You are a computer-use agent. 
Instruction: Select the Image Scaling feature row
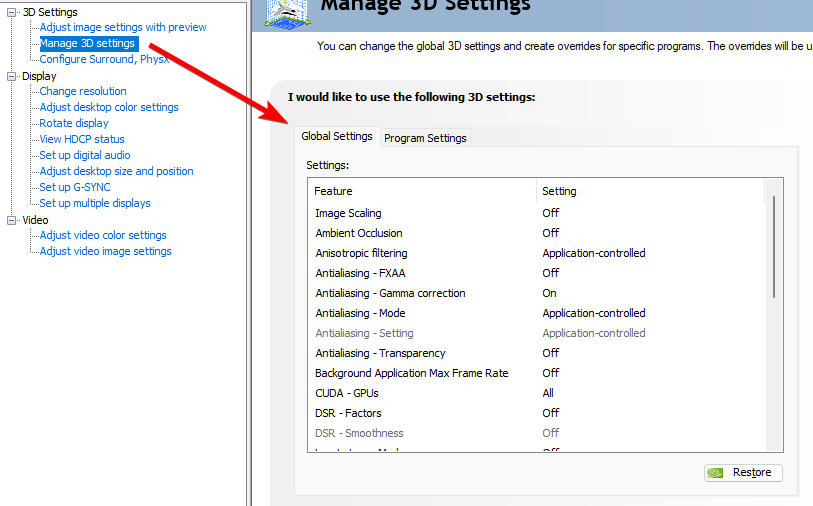[x=536, y=214]
